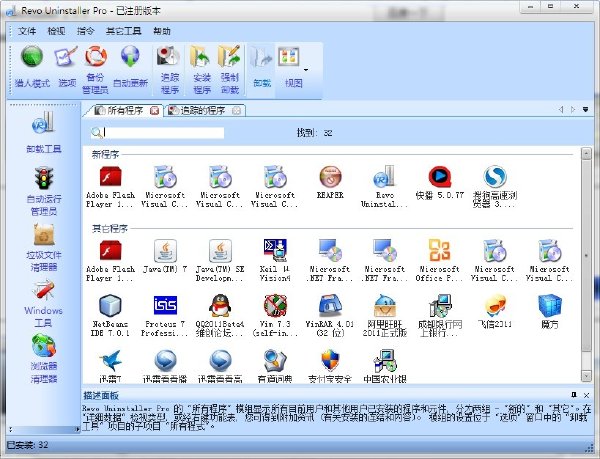The width and height of the screenshot is (600, 459).
Task: Close the All Programs (所有程序) tab
Action: [x=155, y=111]
